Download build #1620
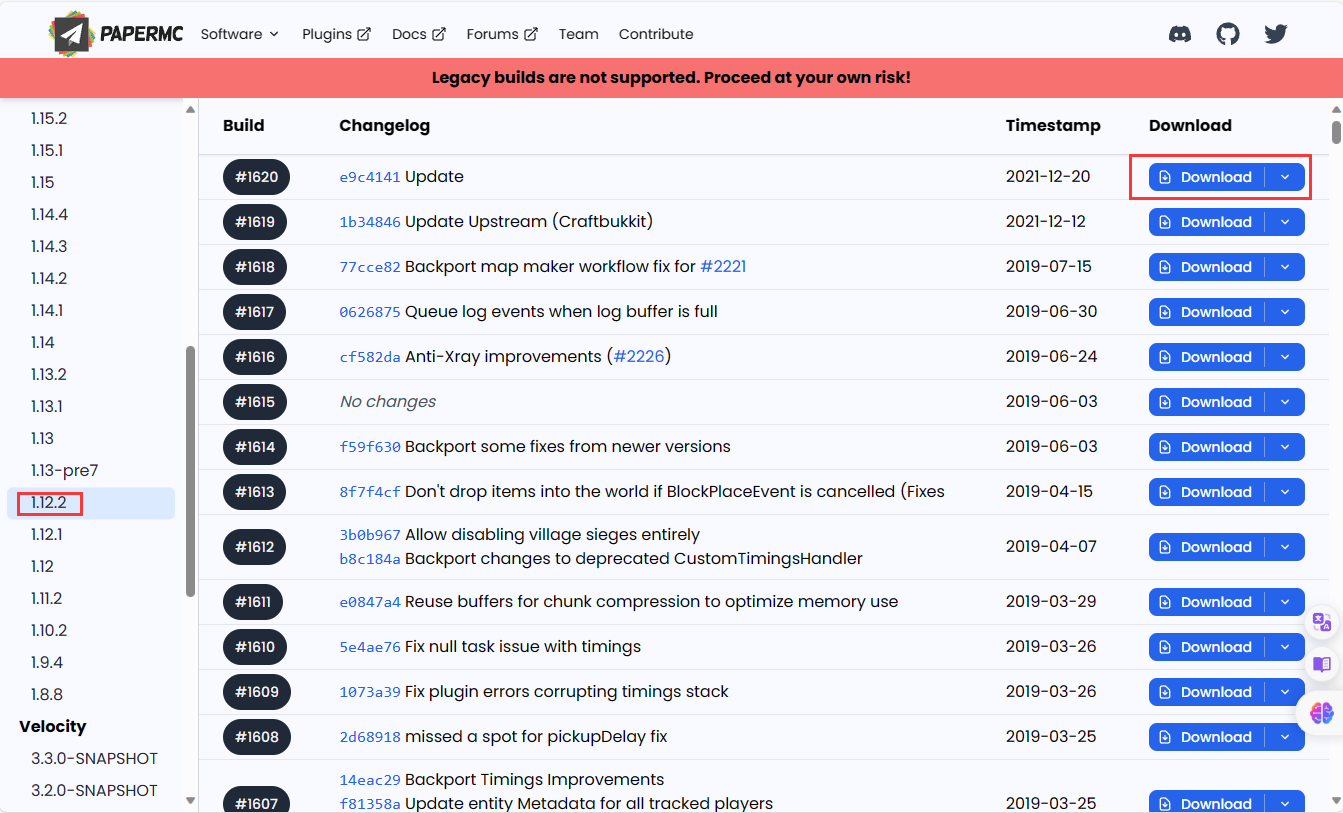 (1206, 177)
